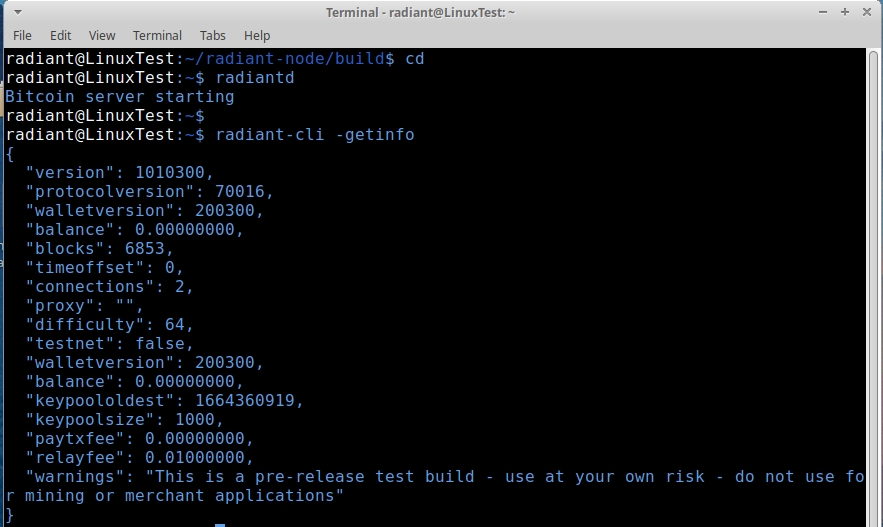
Task: Click the window title 'Terminal - radiant@LinuxTest'
Action: 420,12
